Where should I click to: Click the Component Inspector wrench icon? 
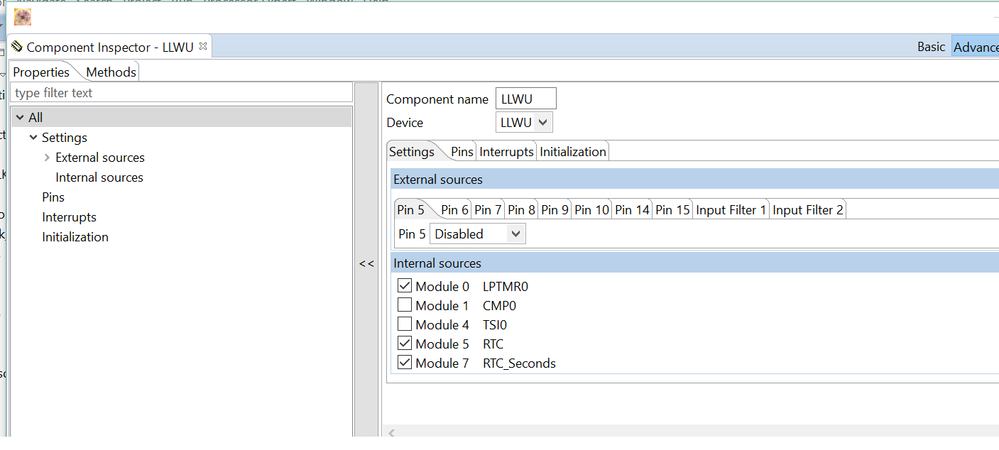[x=17, y=47]
